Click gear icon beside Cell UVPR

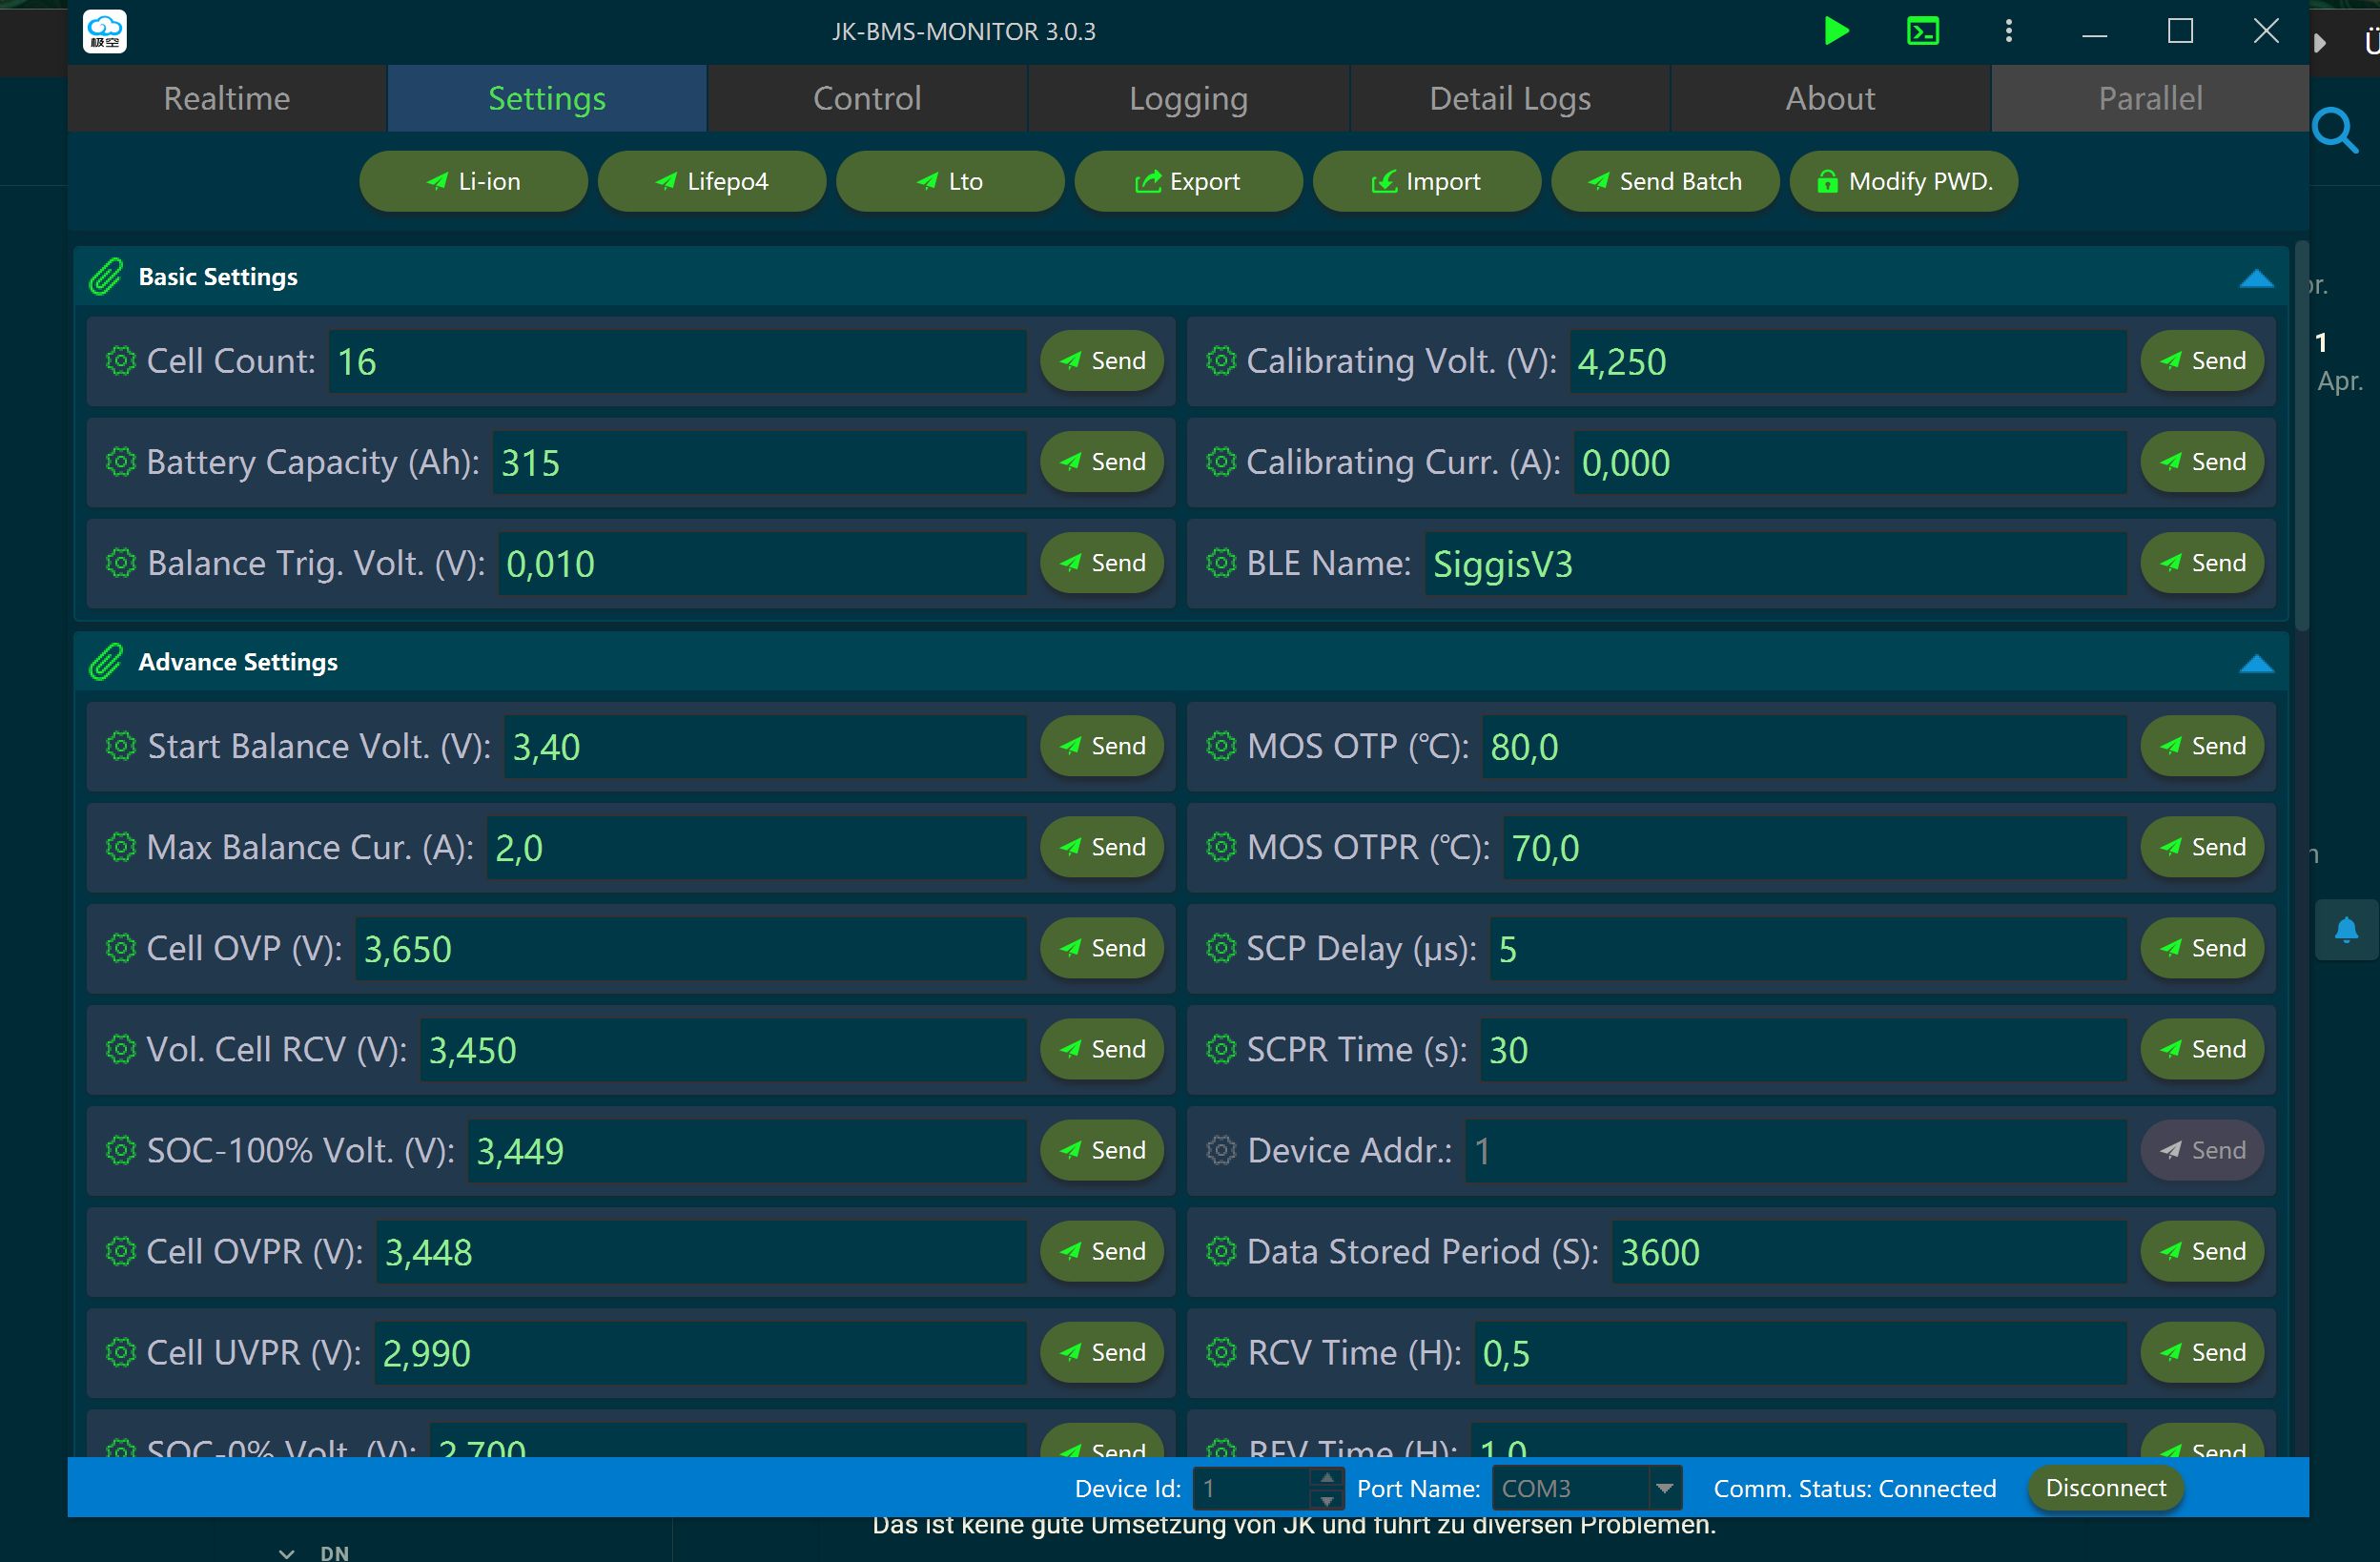121,1351
